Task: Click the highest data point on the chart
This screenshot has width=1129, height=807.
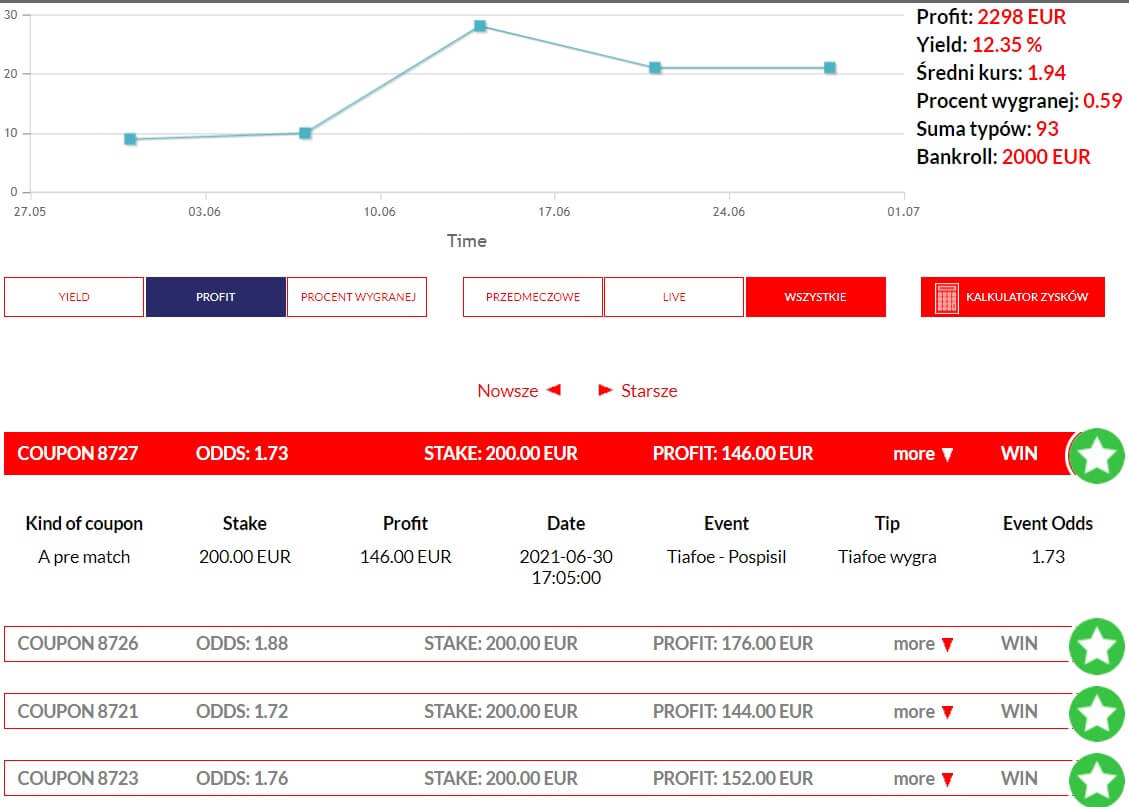Action: tap(480, 26)
